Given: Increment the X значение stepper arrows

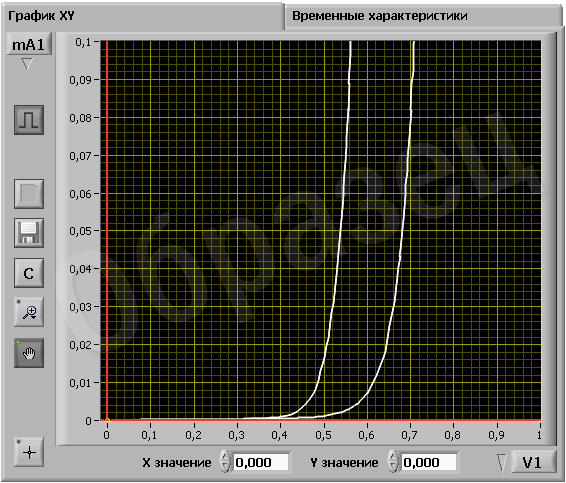Looking at the screenshot, I should pos(225,457).
